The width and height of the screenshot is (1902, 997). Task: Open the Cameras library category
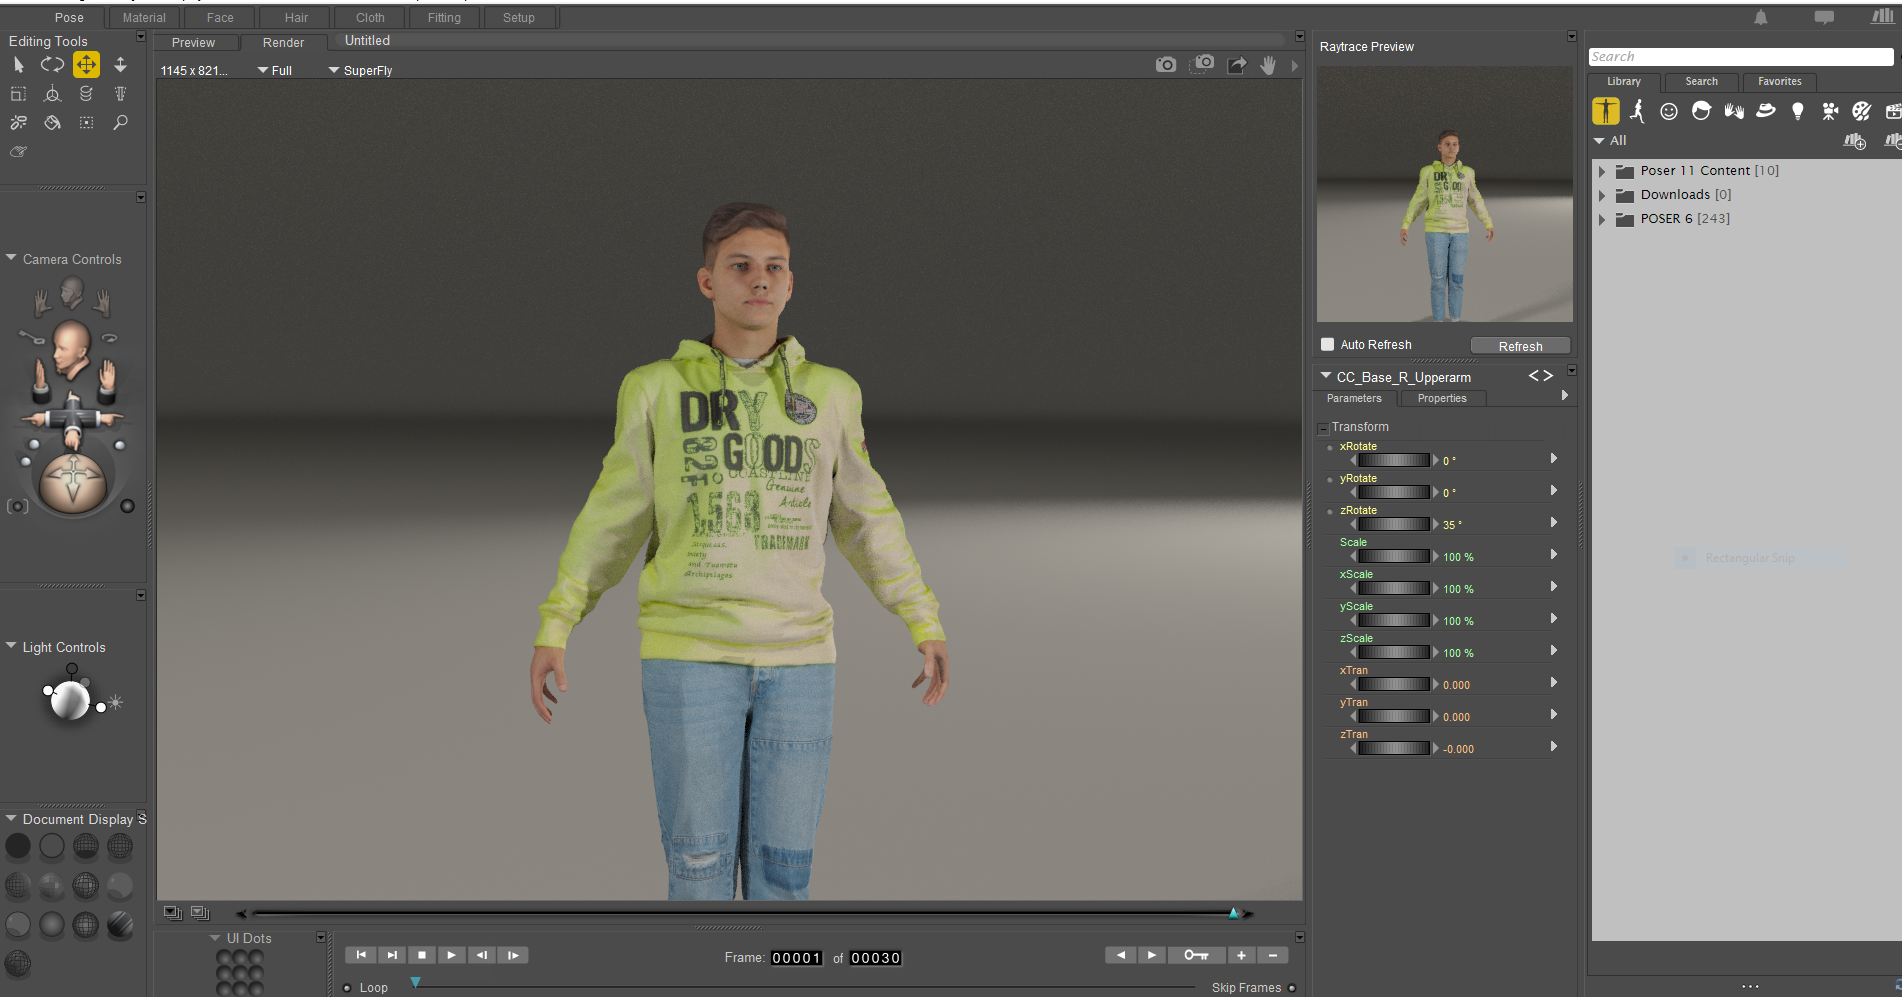1830,111
